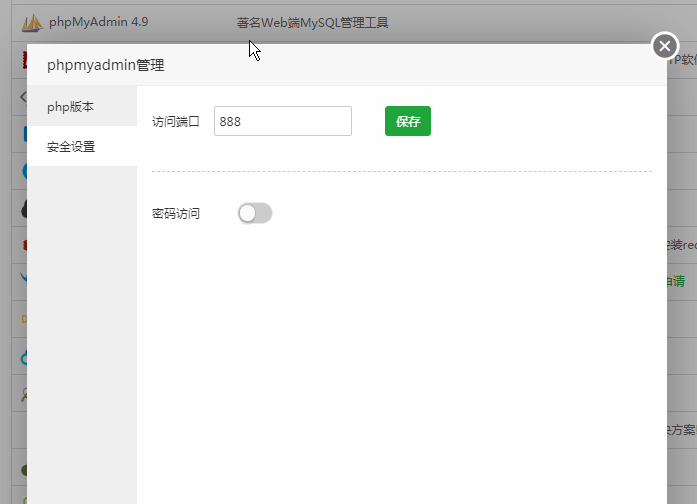This screenshot has width=697, height=504.
Task: Click the 访问端口 label
Action: 176,121
